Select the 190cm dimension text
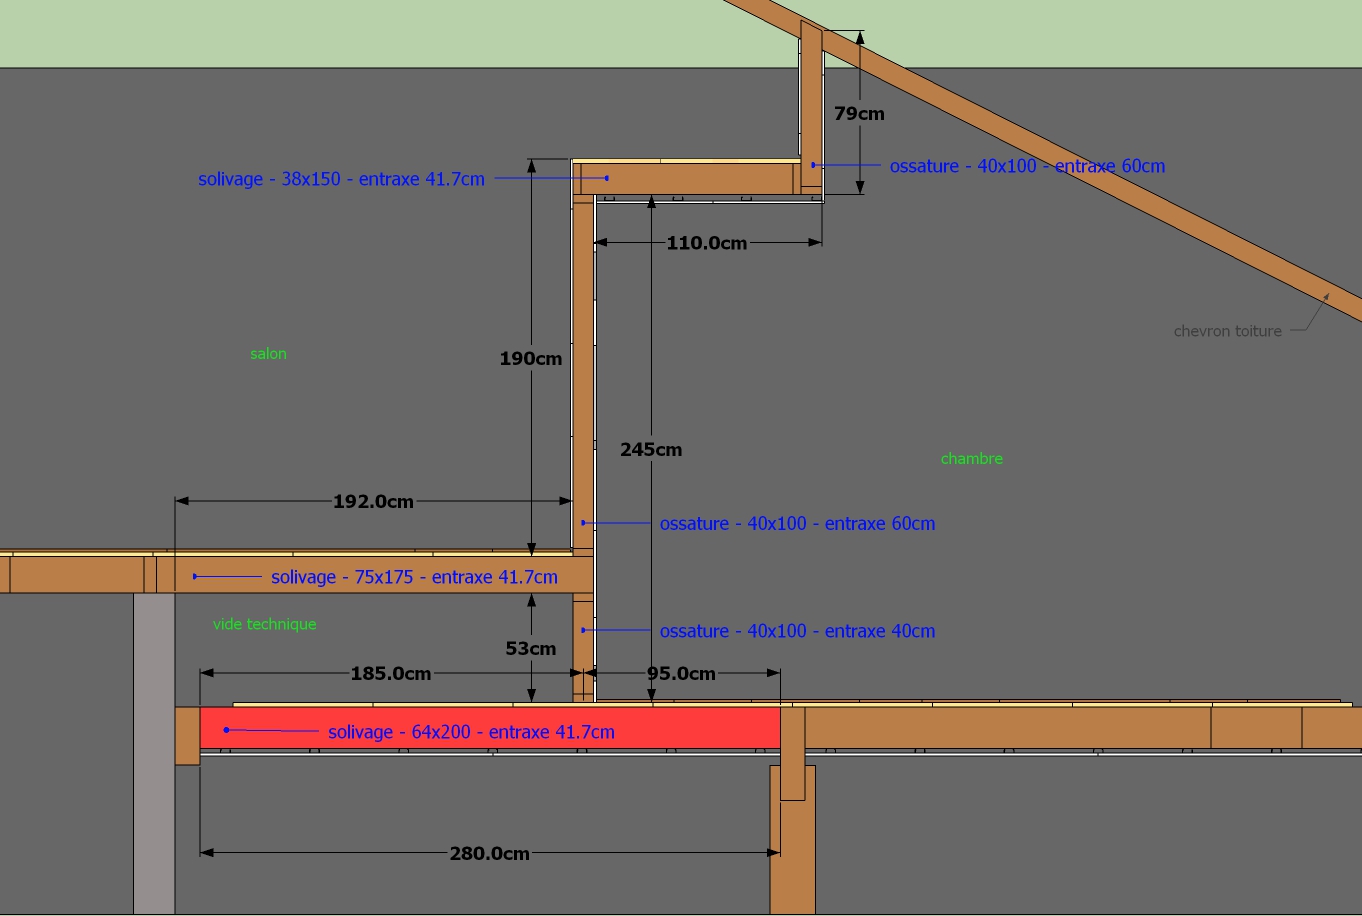This screenshot has height=916, width=1362. pos(531,358)
